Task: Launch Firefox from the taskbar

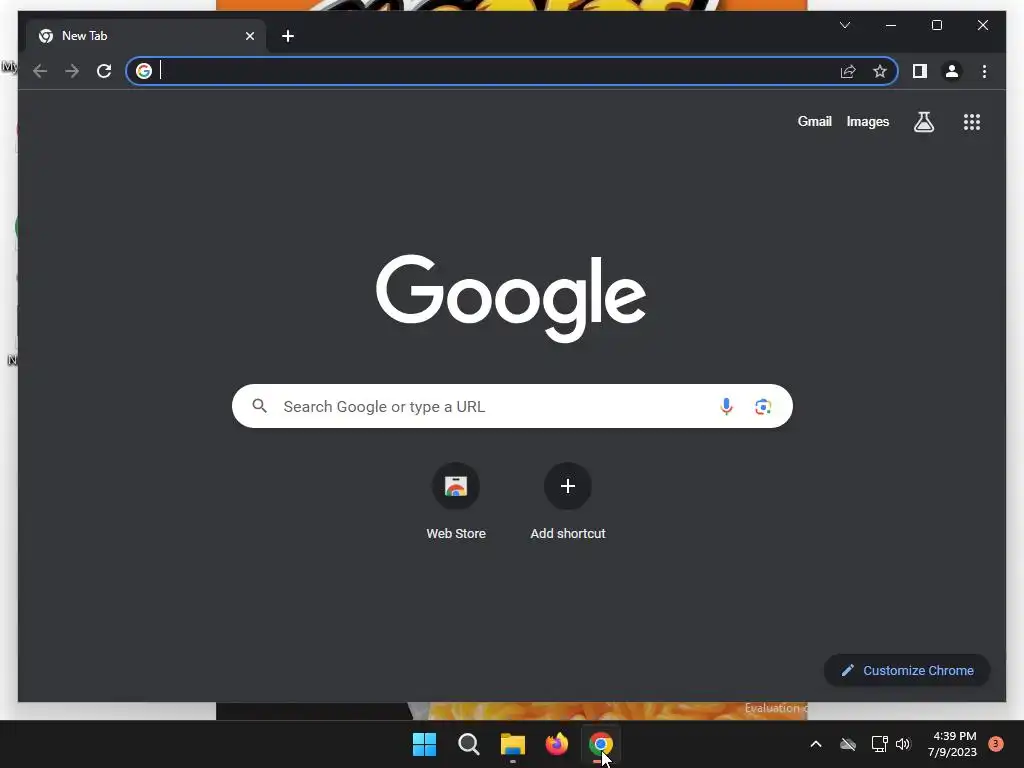Action: [556, 744]
